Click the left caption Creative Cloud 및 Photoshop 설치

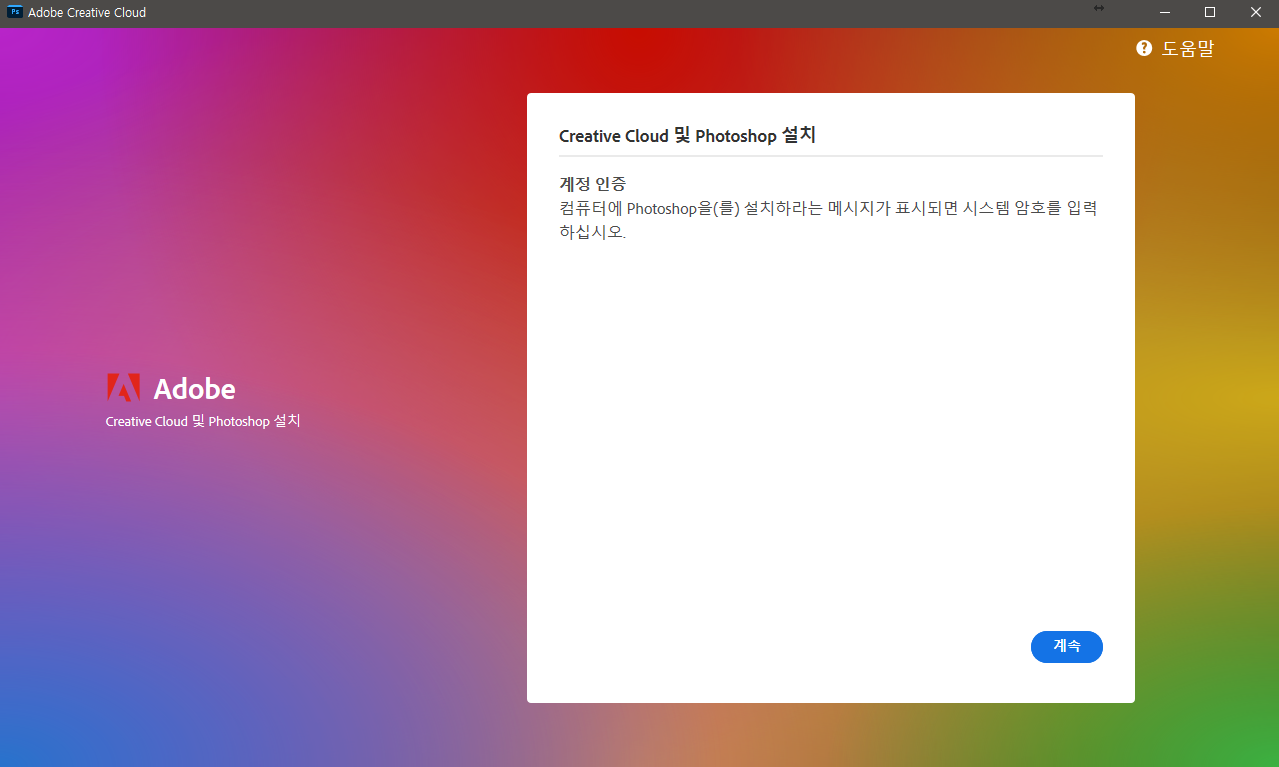(x=203, y=421)
